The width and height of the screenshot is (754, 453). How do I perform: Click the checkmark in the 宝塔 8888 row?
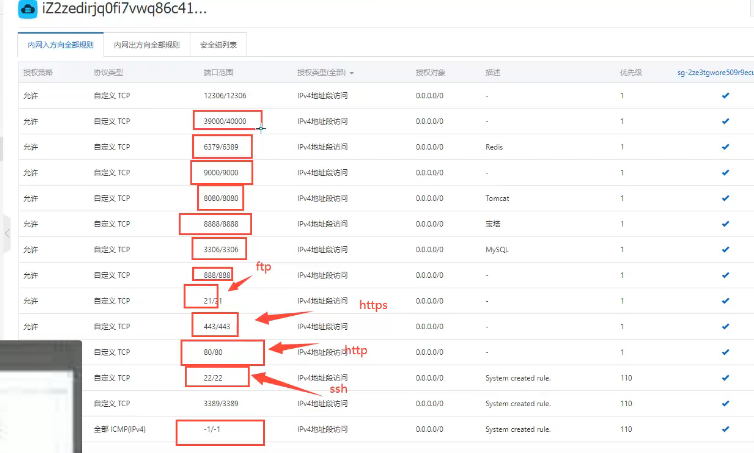[725, 224]
